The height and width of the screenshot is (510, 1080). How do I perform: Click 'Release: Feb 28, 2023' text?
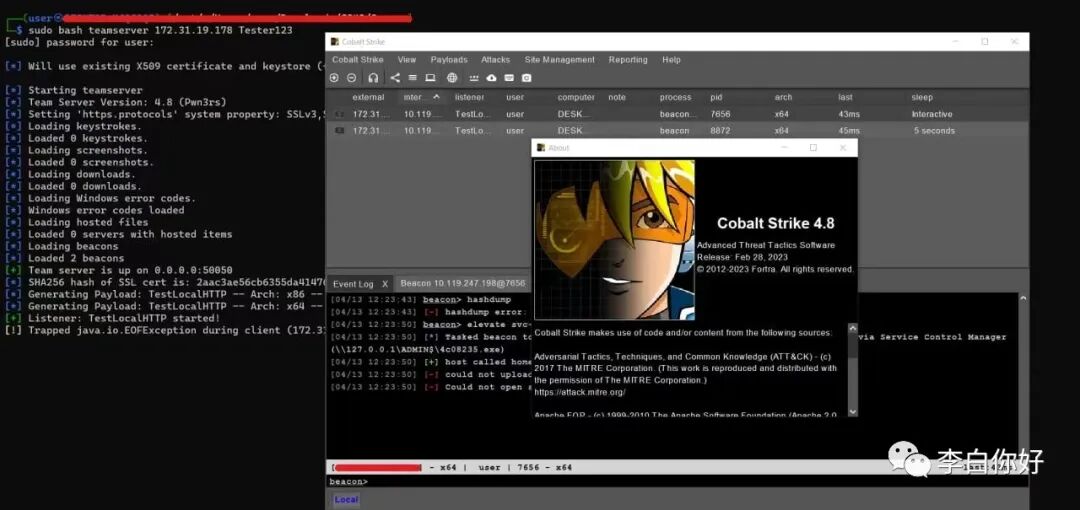[742, 257]
